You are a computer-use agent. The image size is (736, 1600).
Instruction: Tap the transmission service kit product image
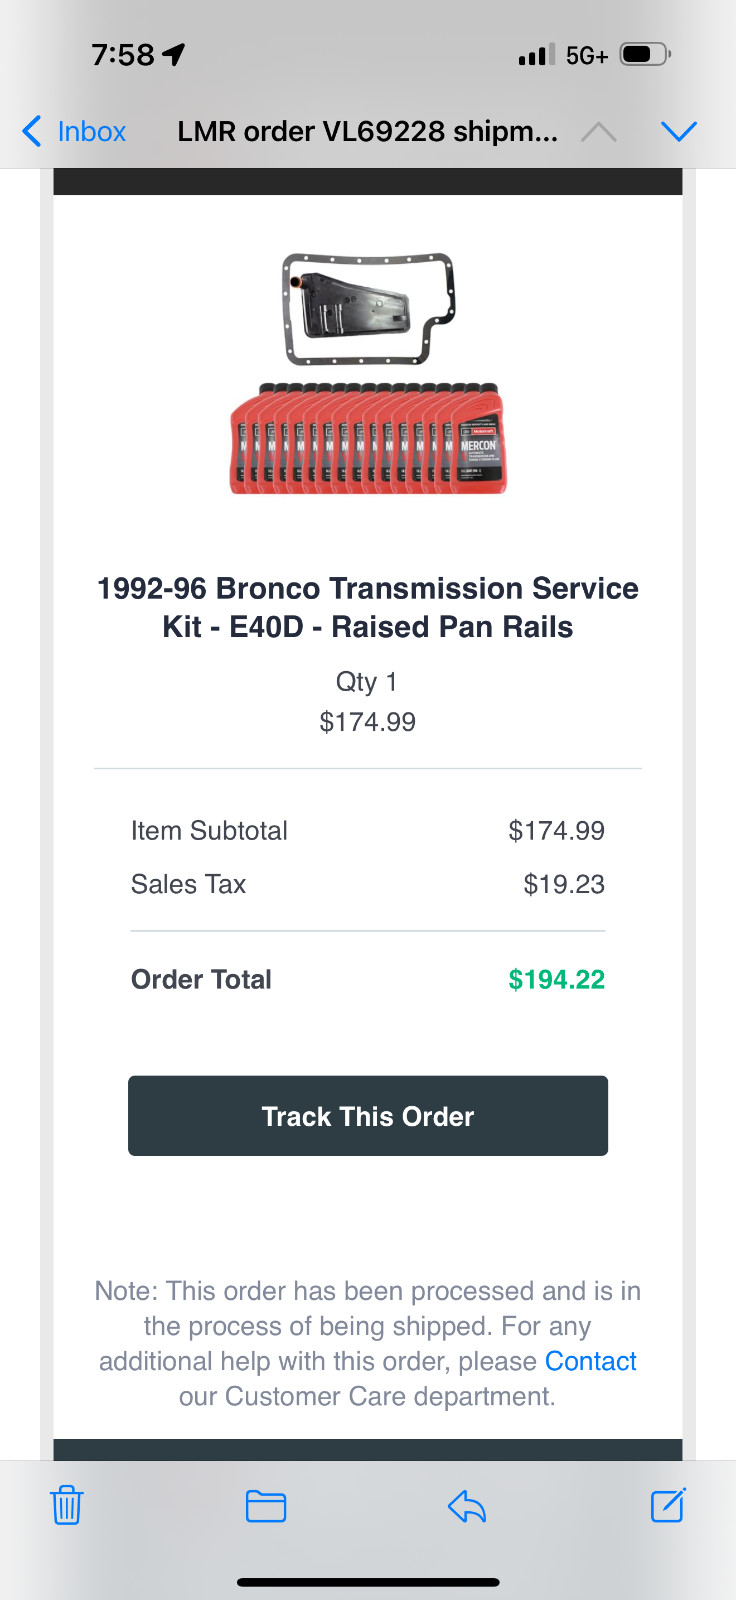(368, 373)
